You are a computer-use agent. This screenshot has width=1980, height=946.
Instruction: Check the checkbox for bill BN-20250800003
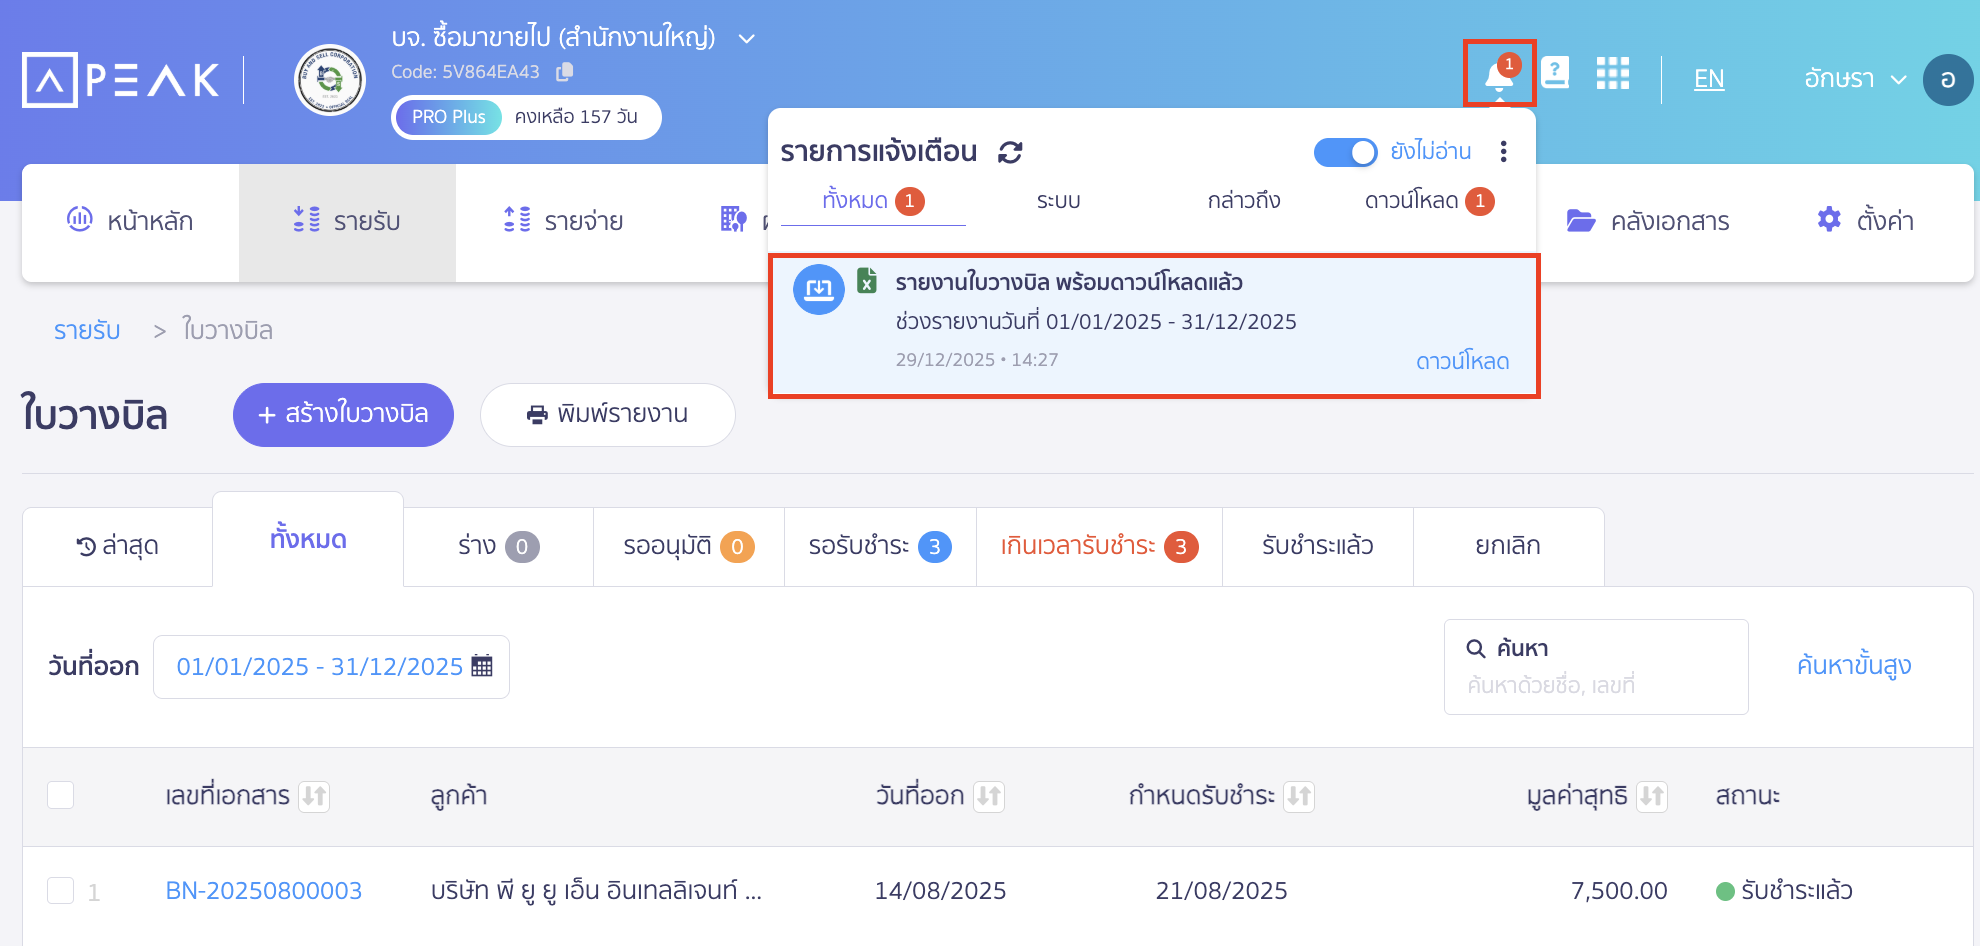point(60,890)
